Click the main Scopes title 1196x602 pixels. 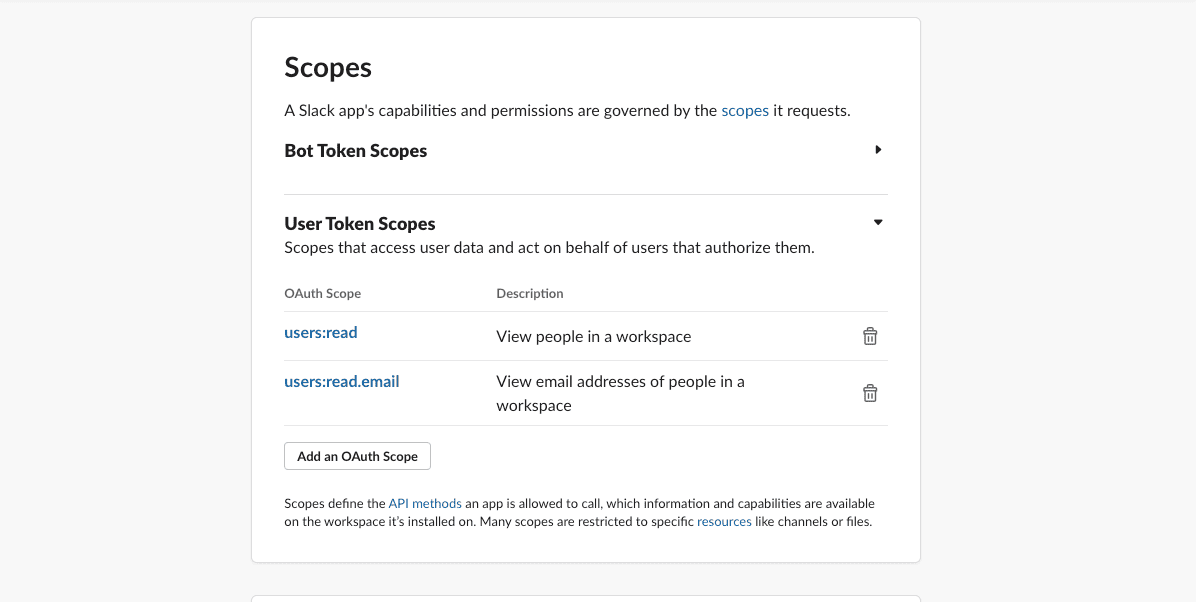tap(328, 67)
